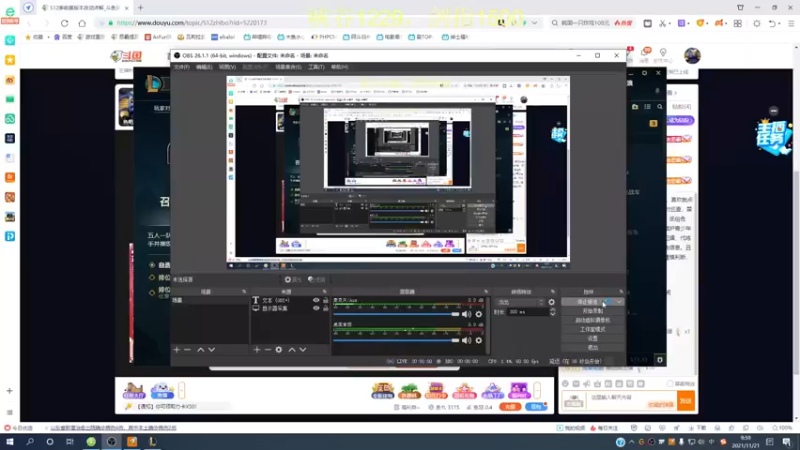Open settings gear for microphone audio channel
The height and width of the screenshot is (450, 800).
tap(479, 314)
